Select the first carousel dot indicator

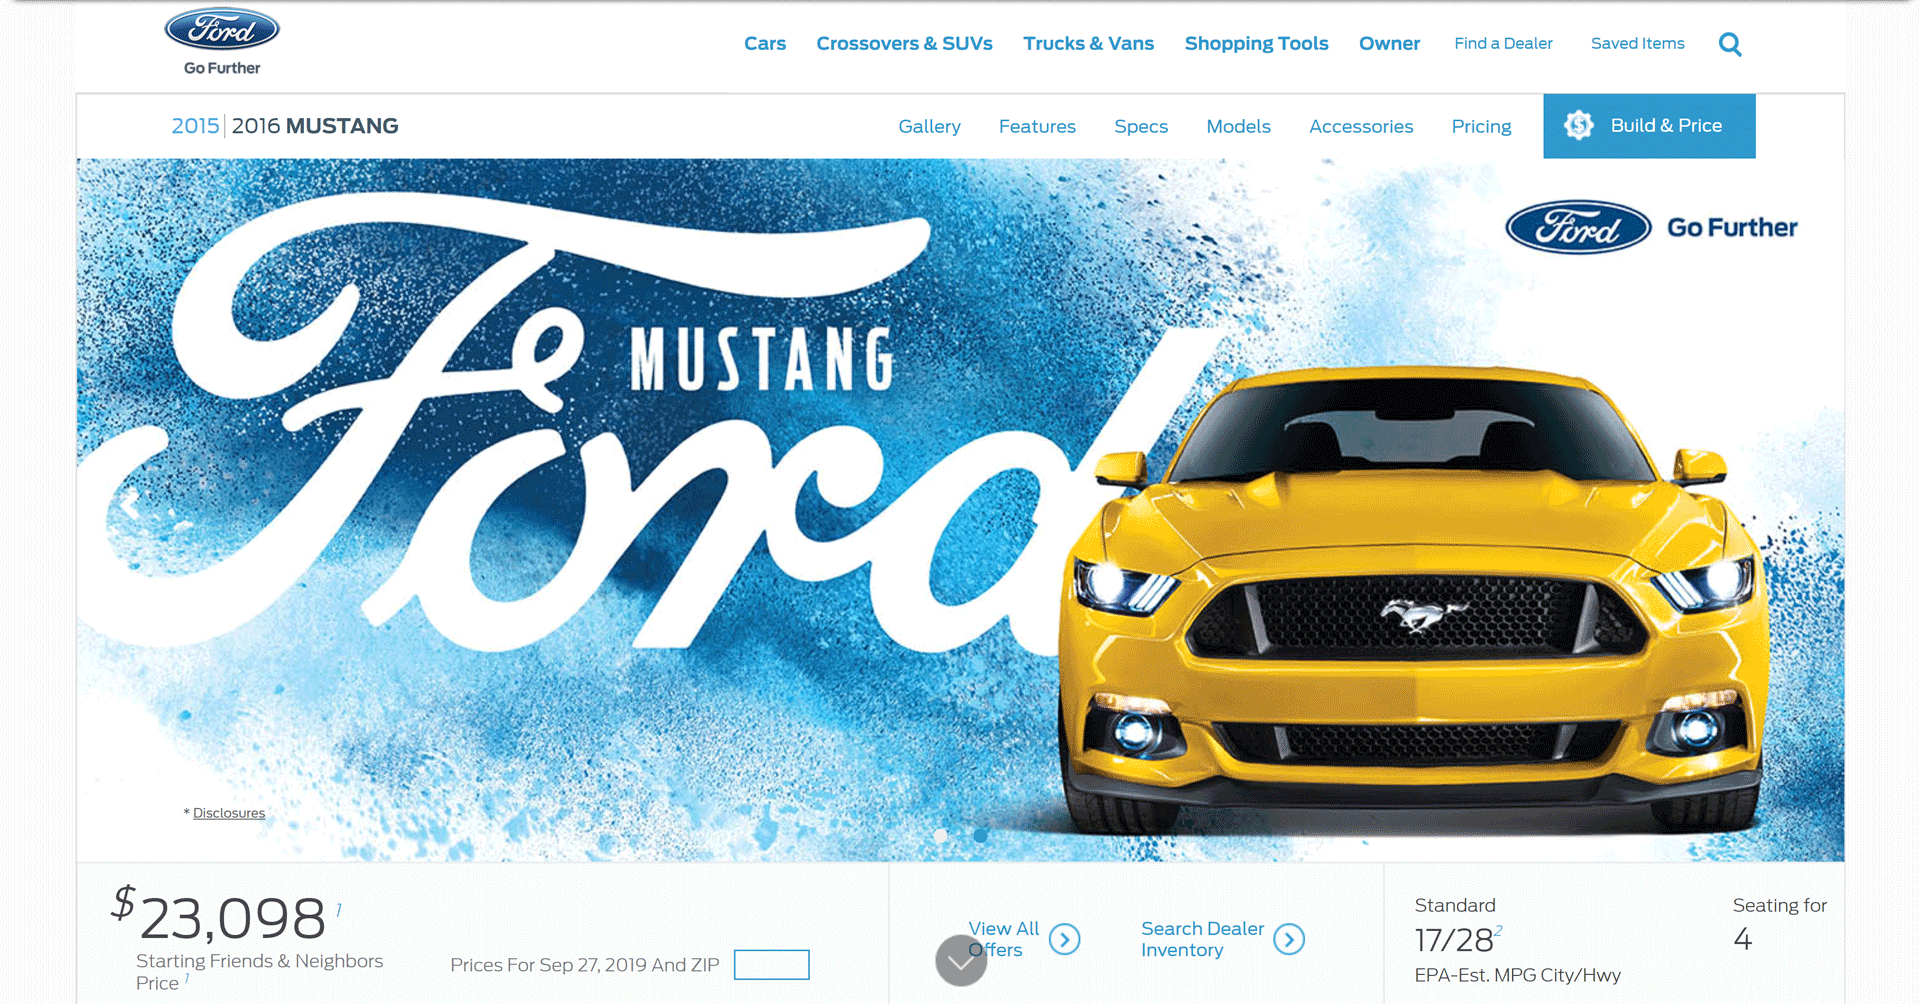pyautogui.click(x=941, y=835)
